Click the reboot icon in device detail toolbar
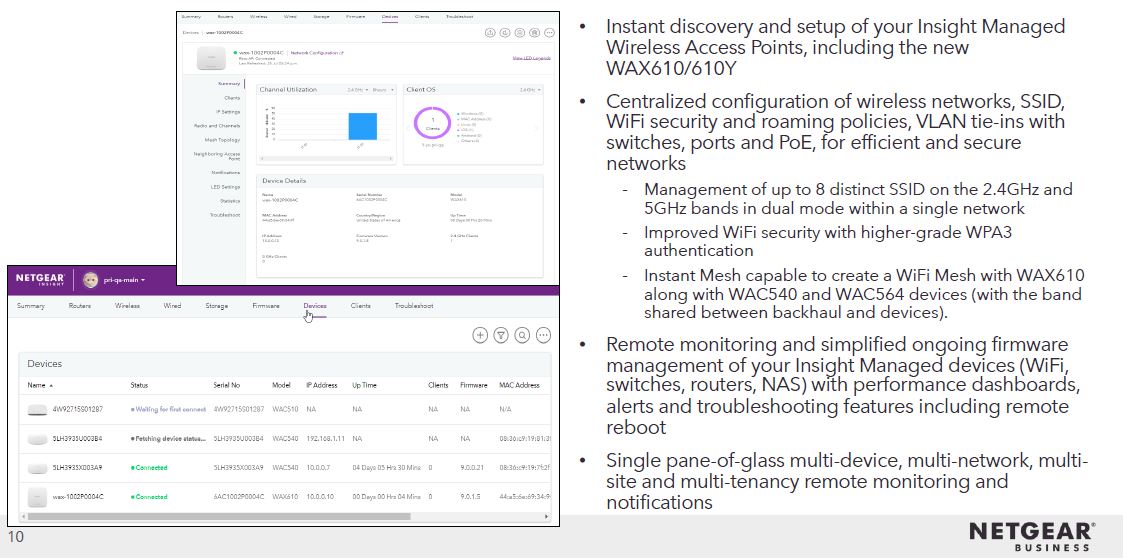Viewport: 1123px width, 558px height. (505, 32)
